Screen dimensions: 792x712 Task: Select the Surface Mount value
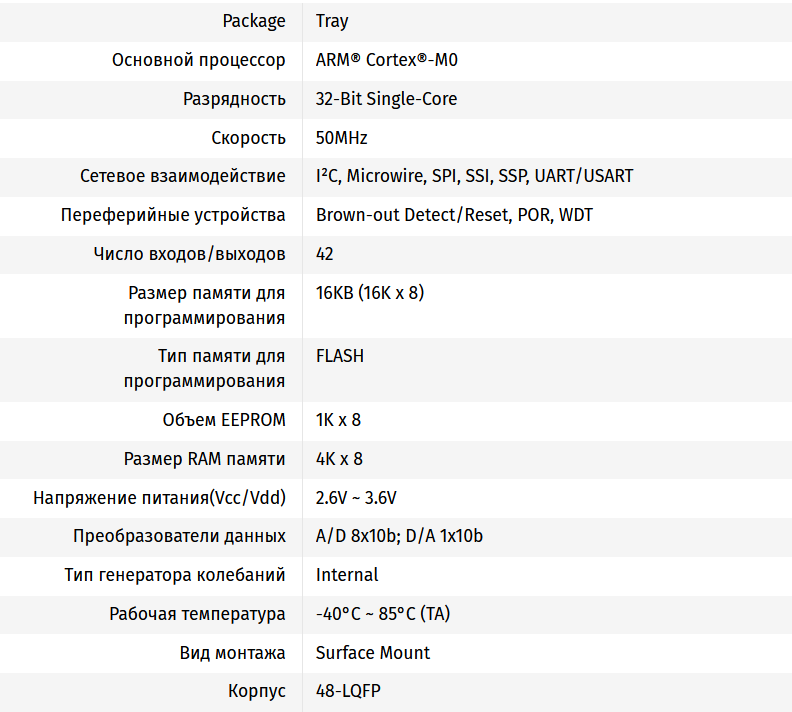pos(373,653)
